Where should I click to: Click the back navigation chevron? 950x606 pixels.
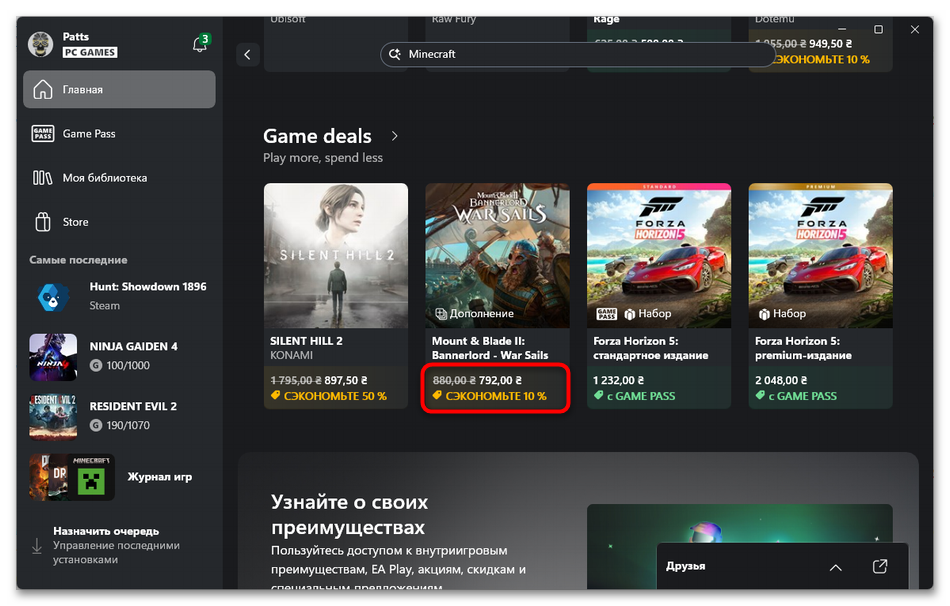(247, 54)
